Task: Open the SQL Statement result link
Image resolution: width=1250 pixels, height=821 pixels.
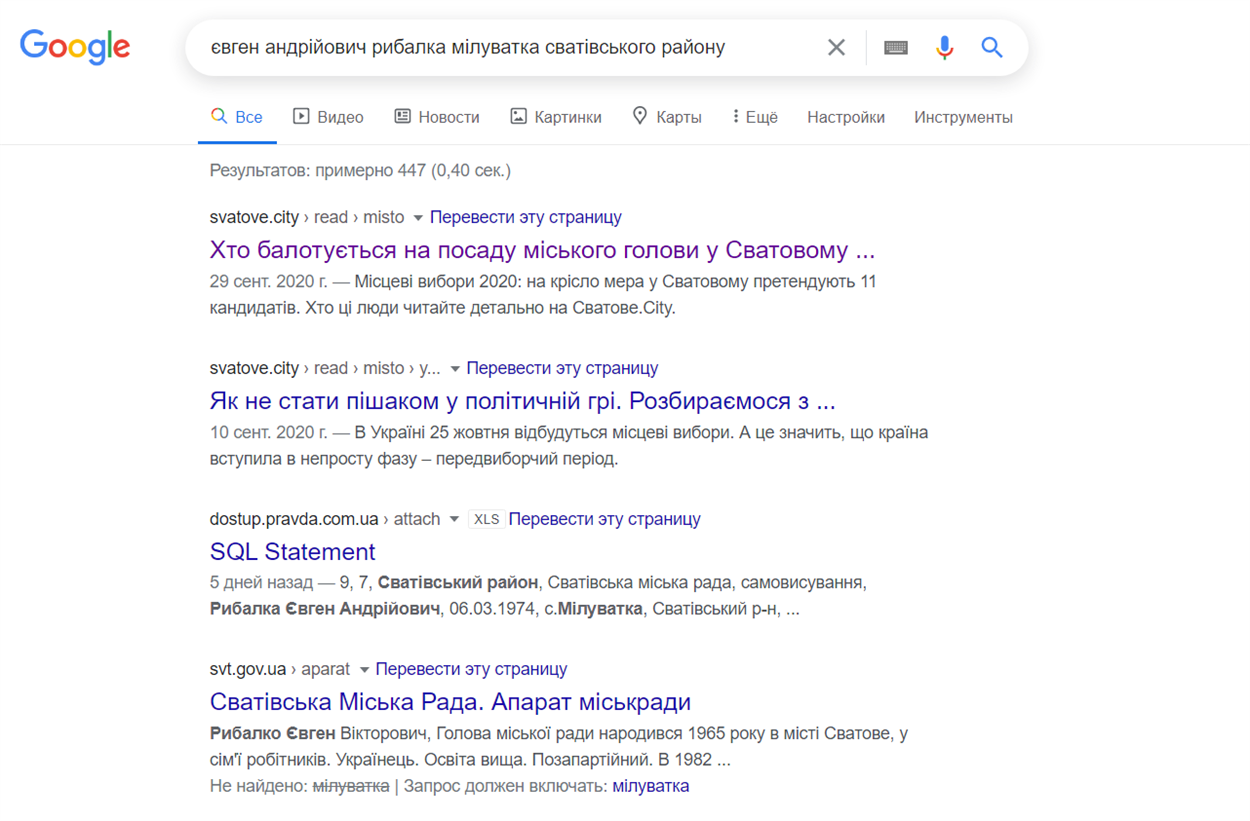Action: tap(292, 552)
